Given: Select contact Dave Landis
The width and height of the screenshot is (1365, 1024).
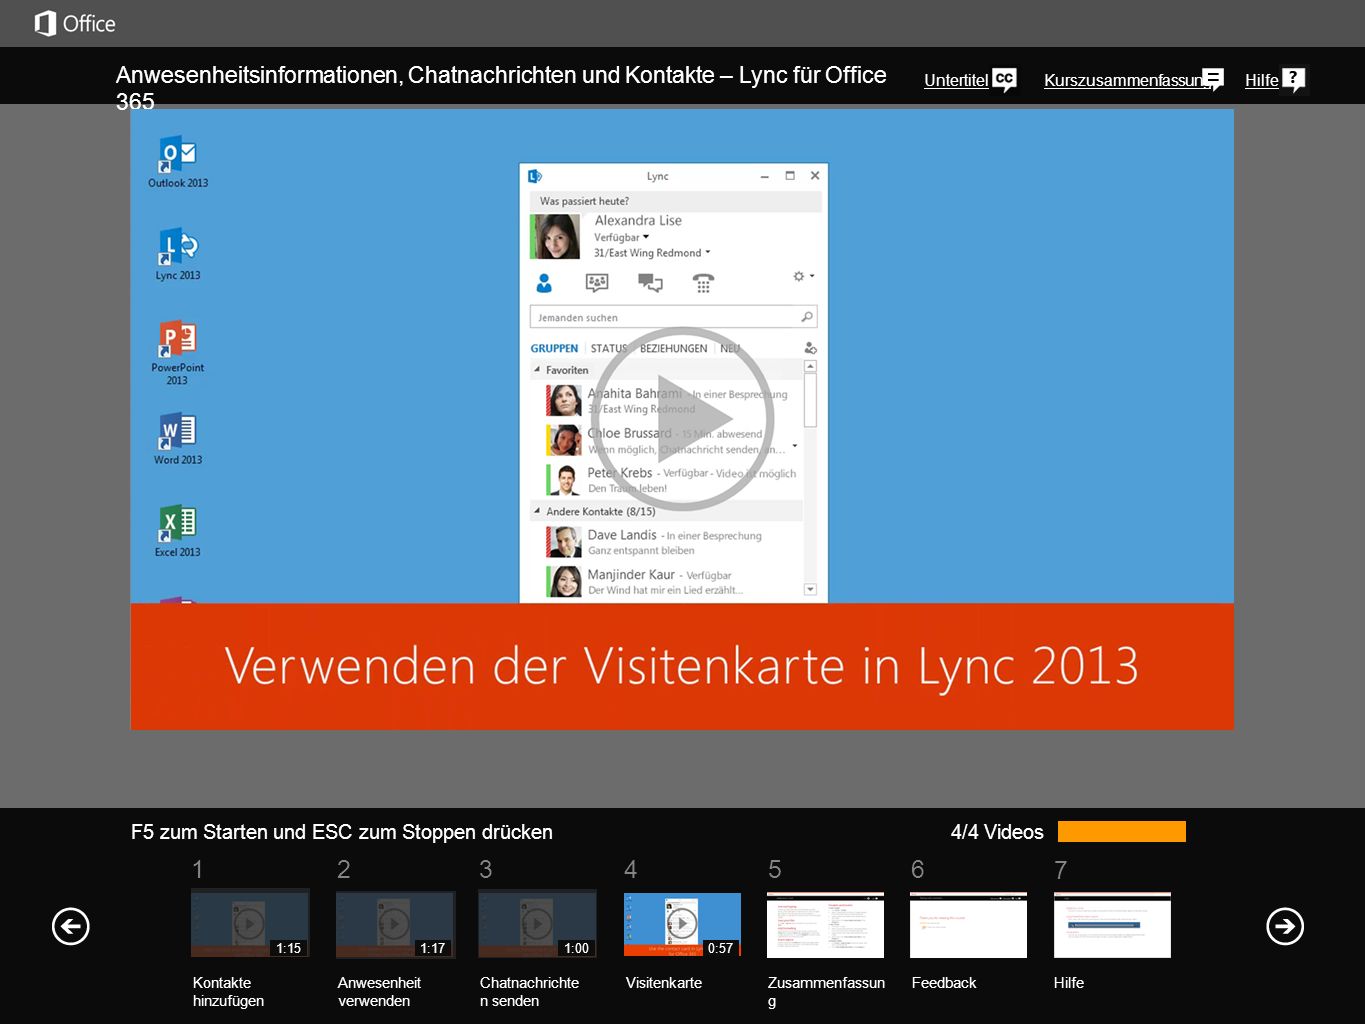Looking at the screenshot, I should click(666, 542).
